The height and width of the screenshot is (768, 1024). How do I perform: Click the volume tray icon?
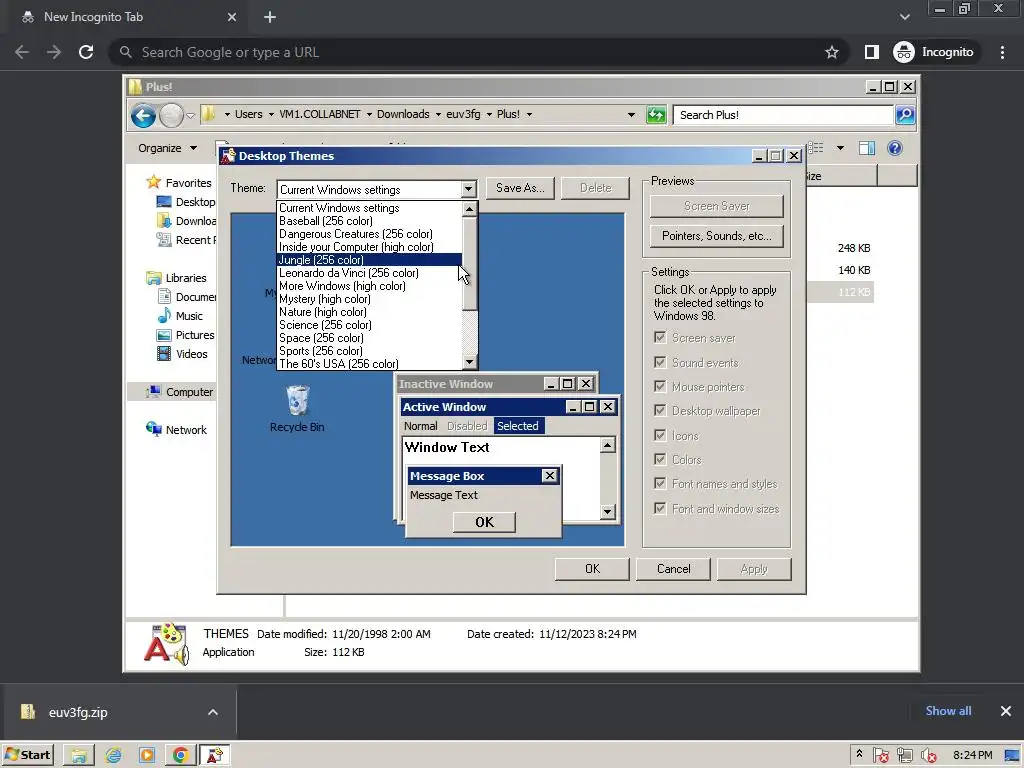coord(928,756)
